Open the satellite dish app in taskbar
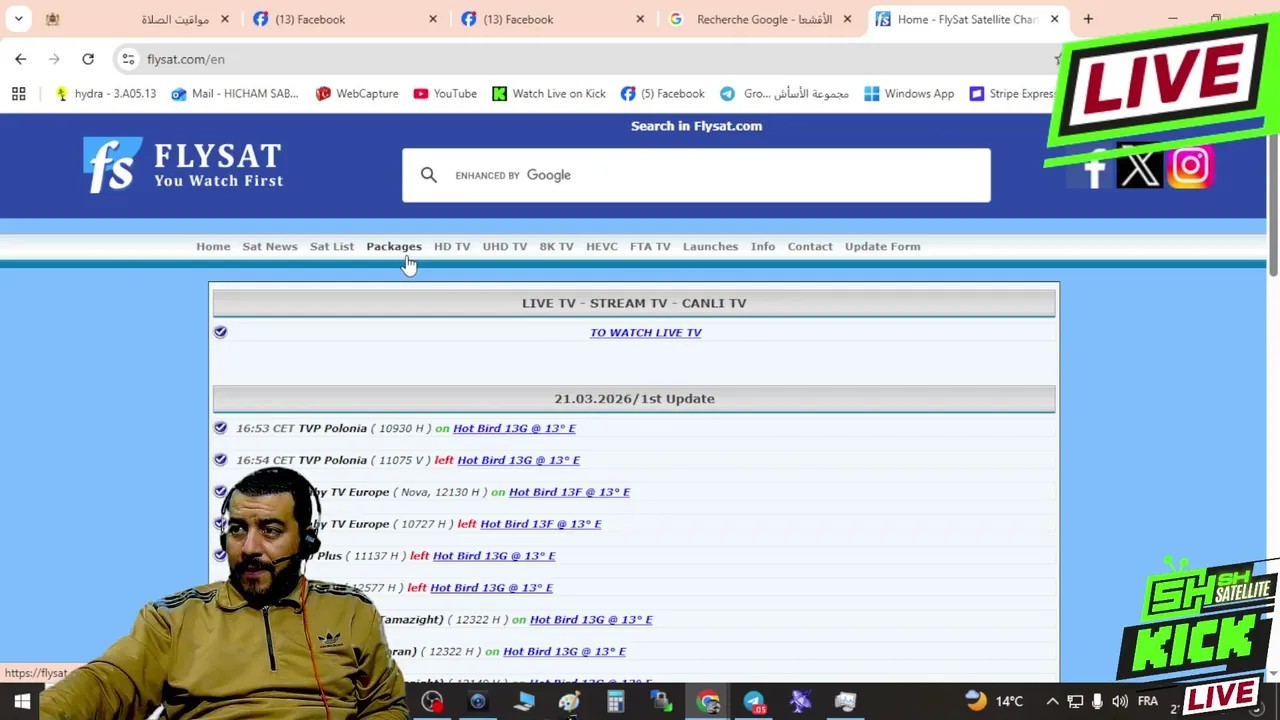 [800, 702]
